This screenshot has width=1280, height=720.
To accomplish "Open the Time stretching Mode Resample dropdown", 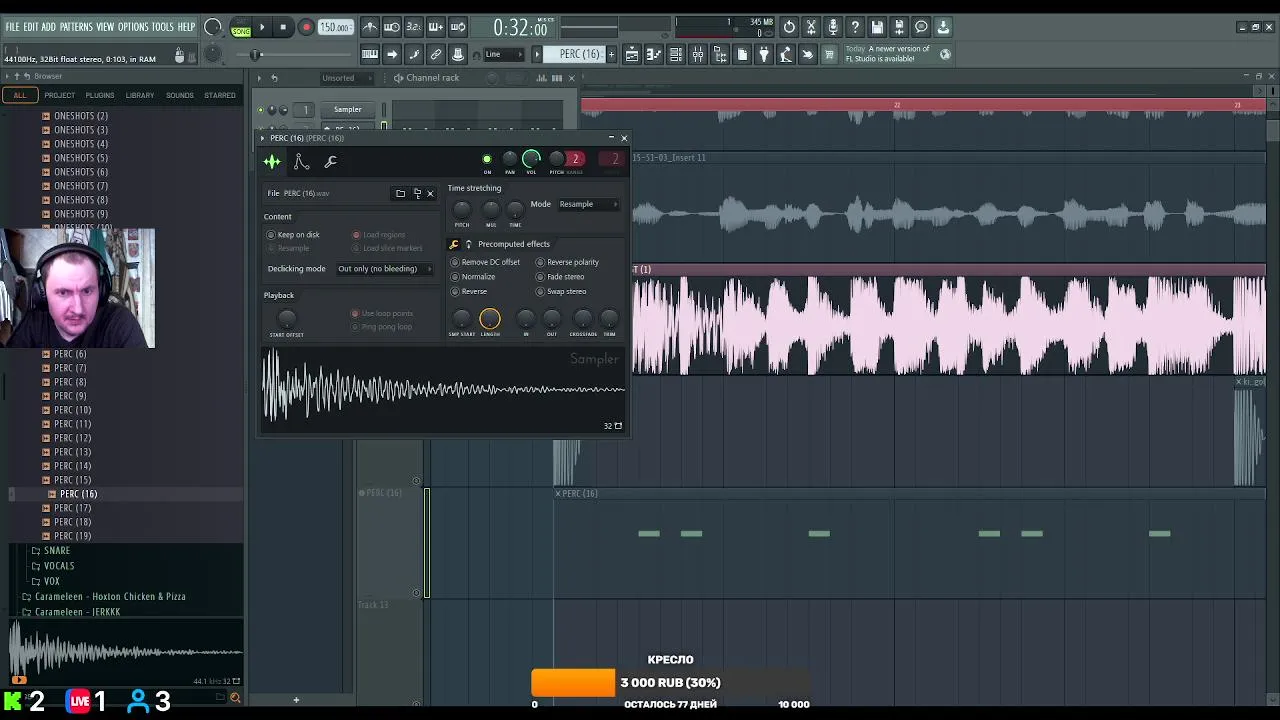I will coord(588,204).
